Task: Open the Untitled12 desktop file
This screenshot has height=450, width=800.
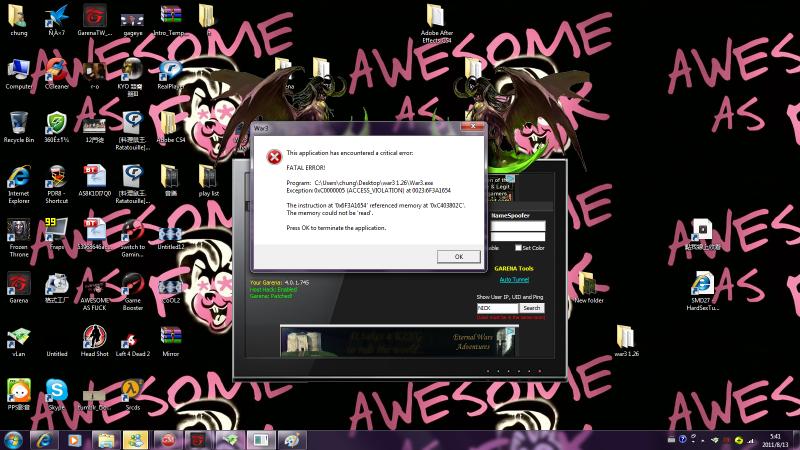Action: (170, 238)
